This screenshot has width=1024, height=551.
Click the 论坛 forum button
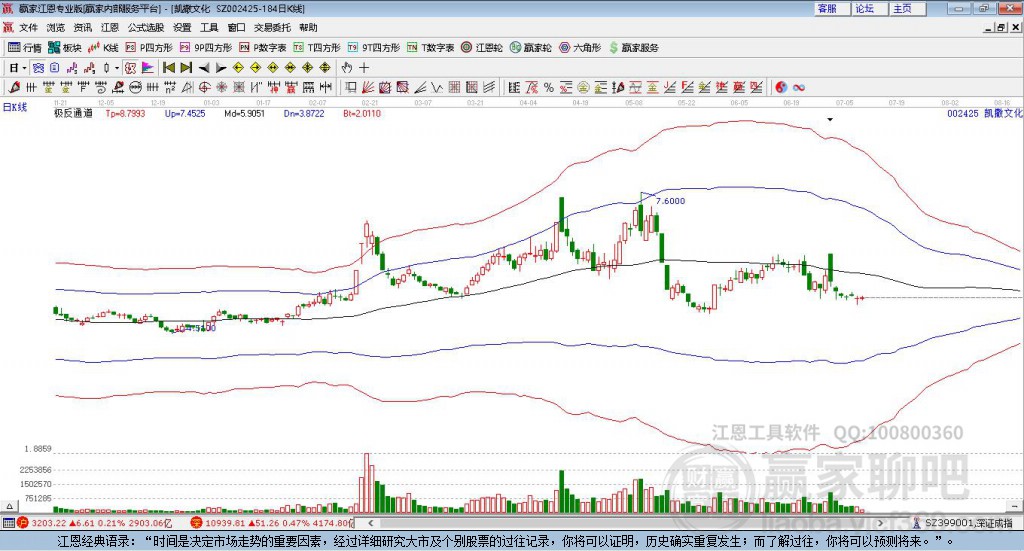[870, 8]
